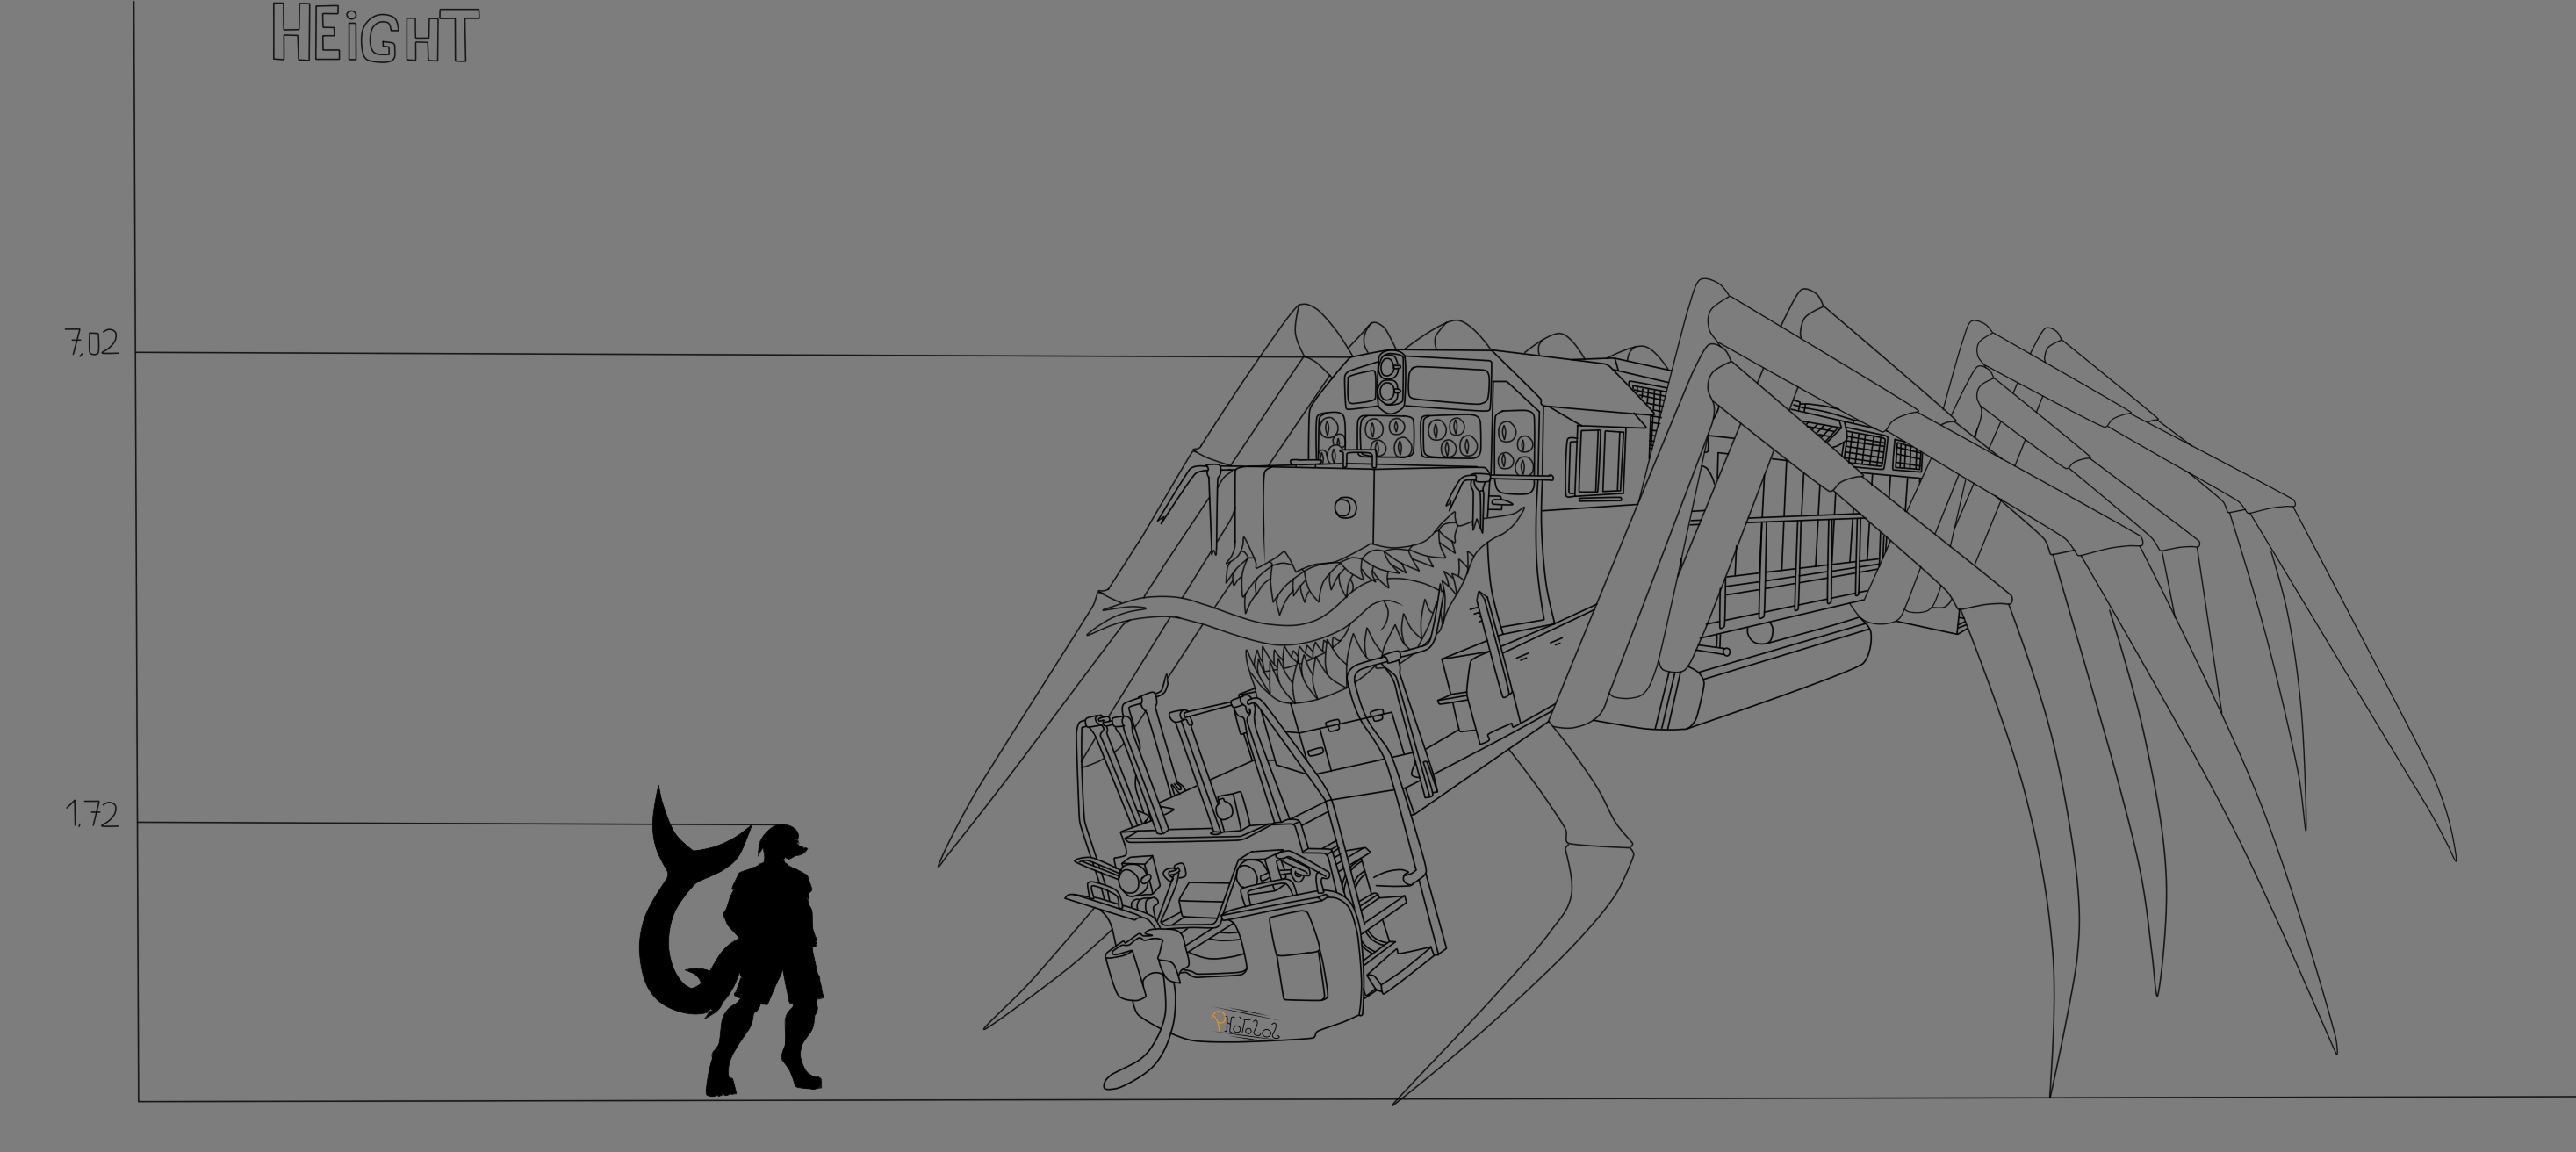Click the 1.72 height label
This screenshot has height=1152, width=2576.
(x=93, y=816)
